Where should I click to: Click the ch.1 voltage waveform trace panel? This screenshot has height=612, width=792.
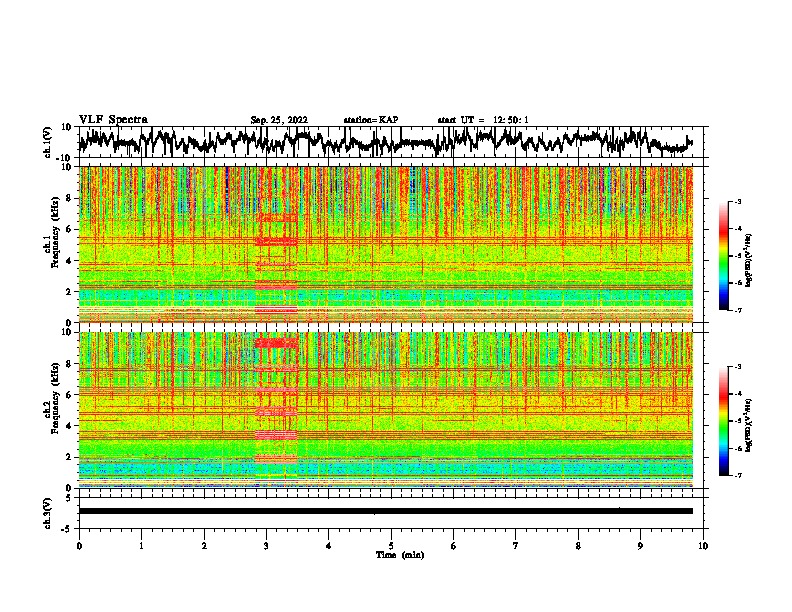391,142
